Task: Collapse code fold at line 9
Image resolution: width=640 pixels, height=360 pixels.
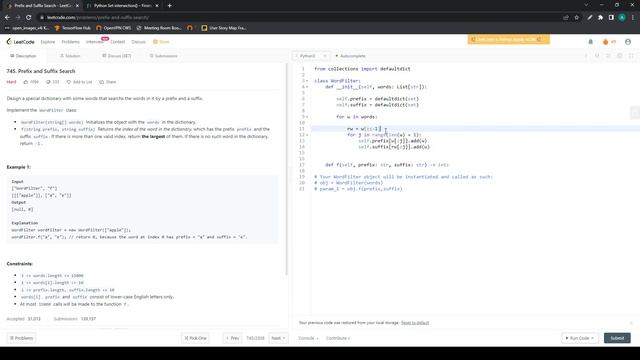Action: point(307,117)
